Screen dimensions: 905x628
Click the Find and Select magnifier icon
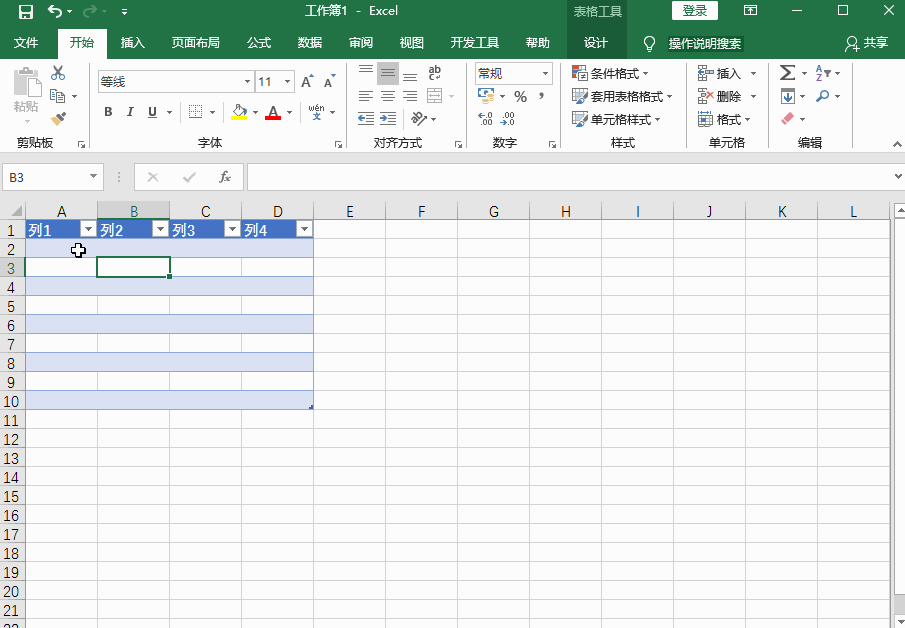click(822, 96)
